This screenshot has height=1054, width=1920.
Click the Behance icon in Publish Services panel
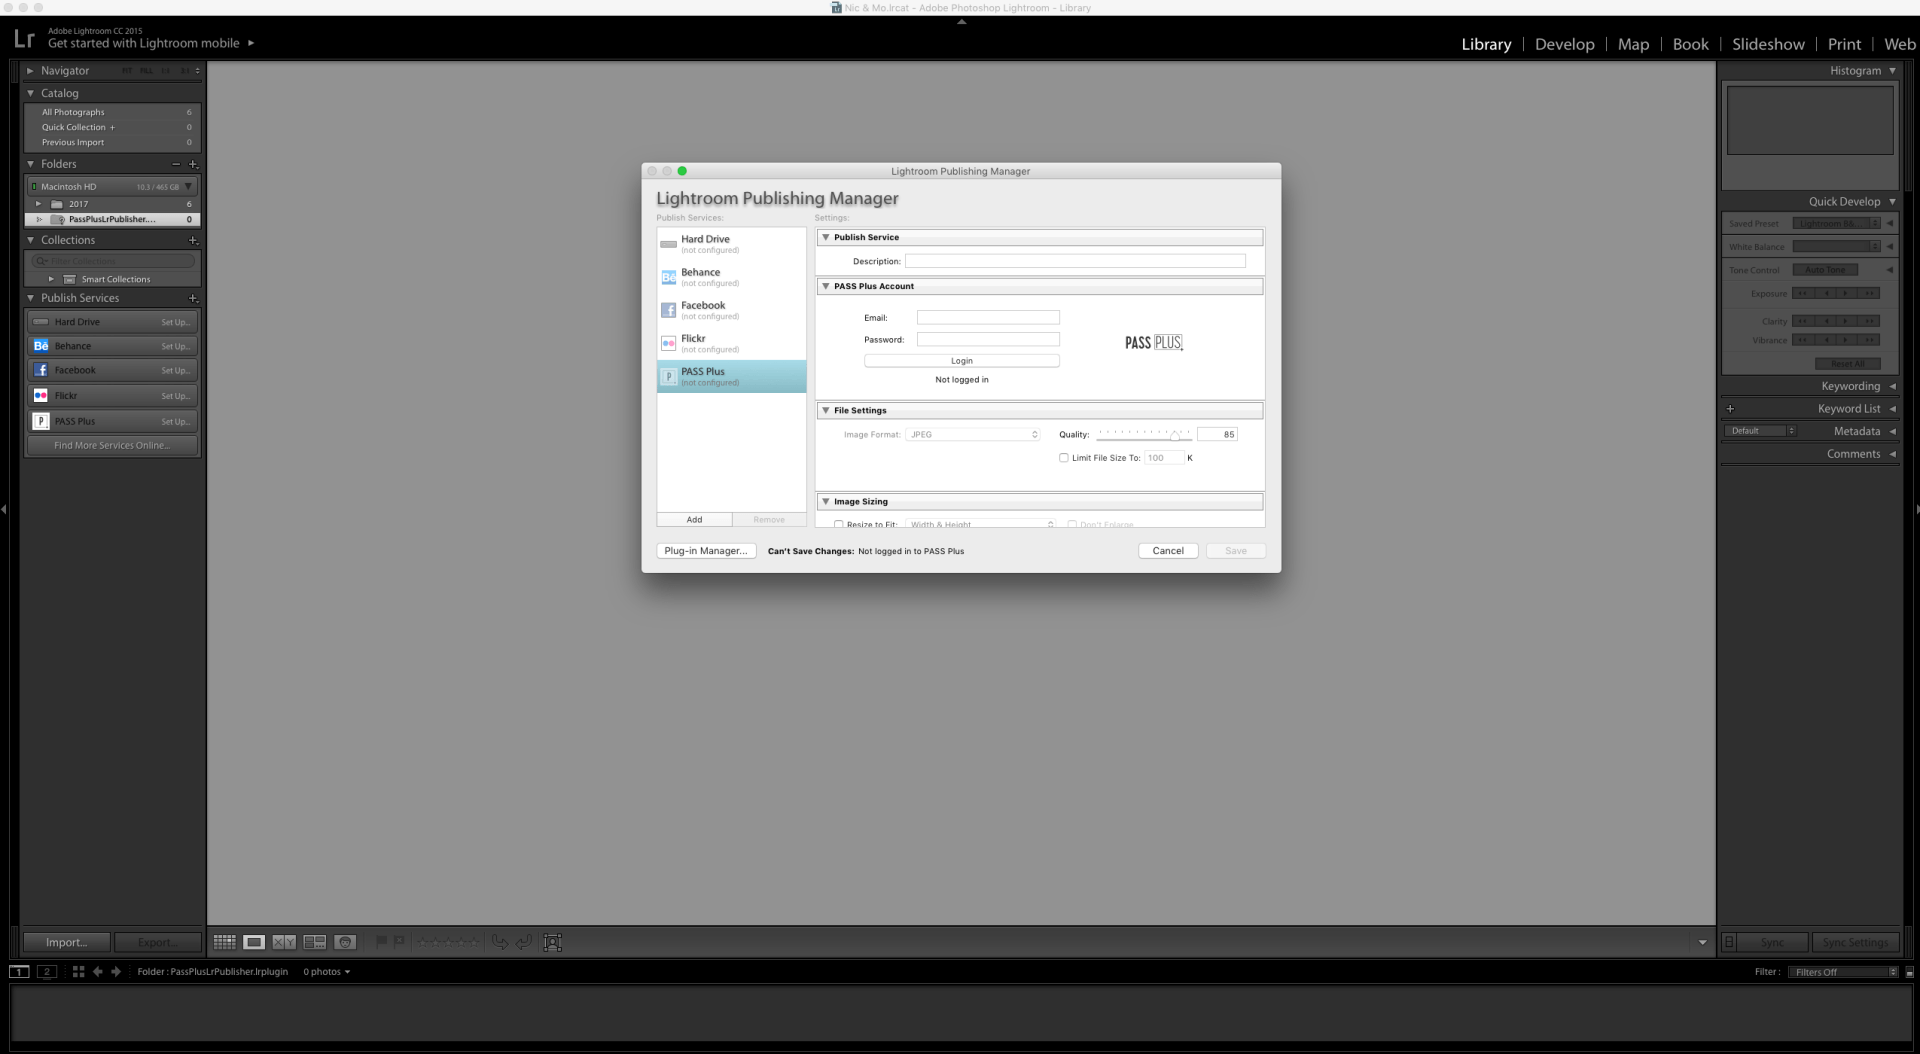tap(41, 346)
